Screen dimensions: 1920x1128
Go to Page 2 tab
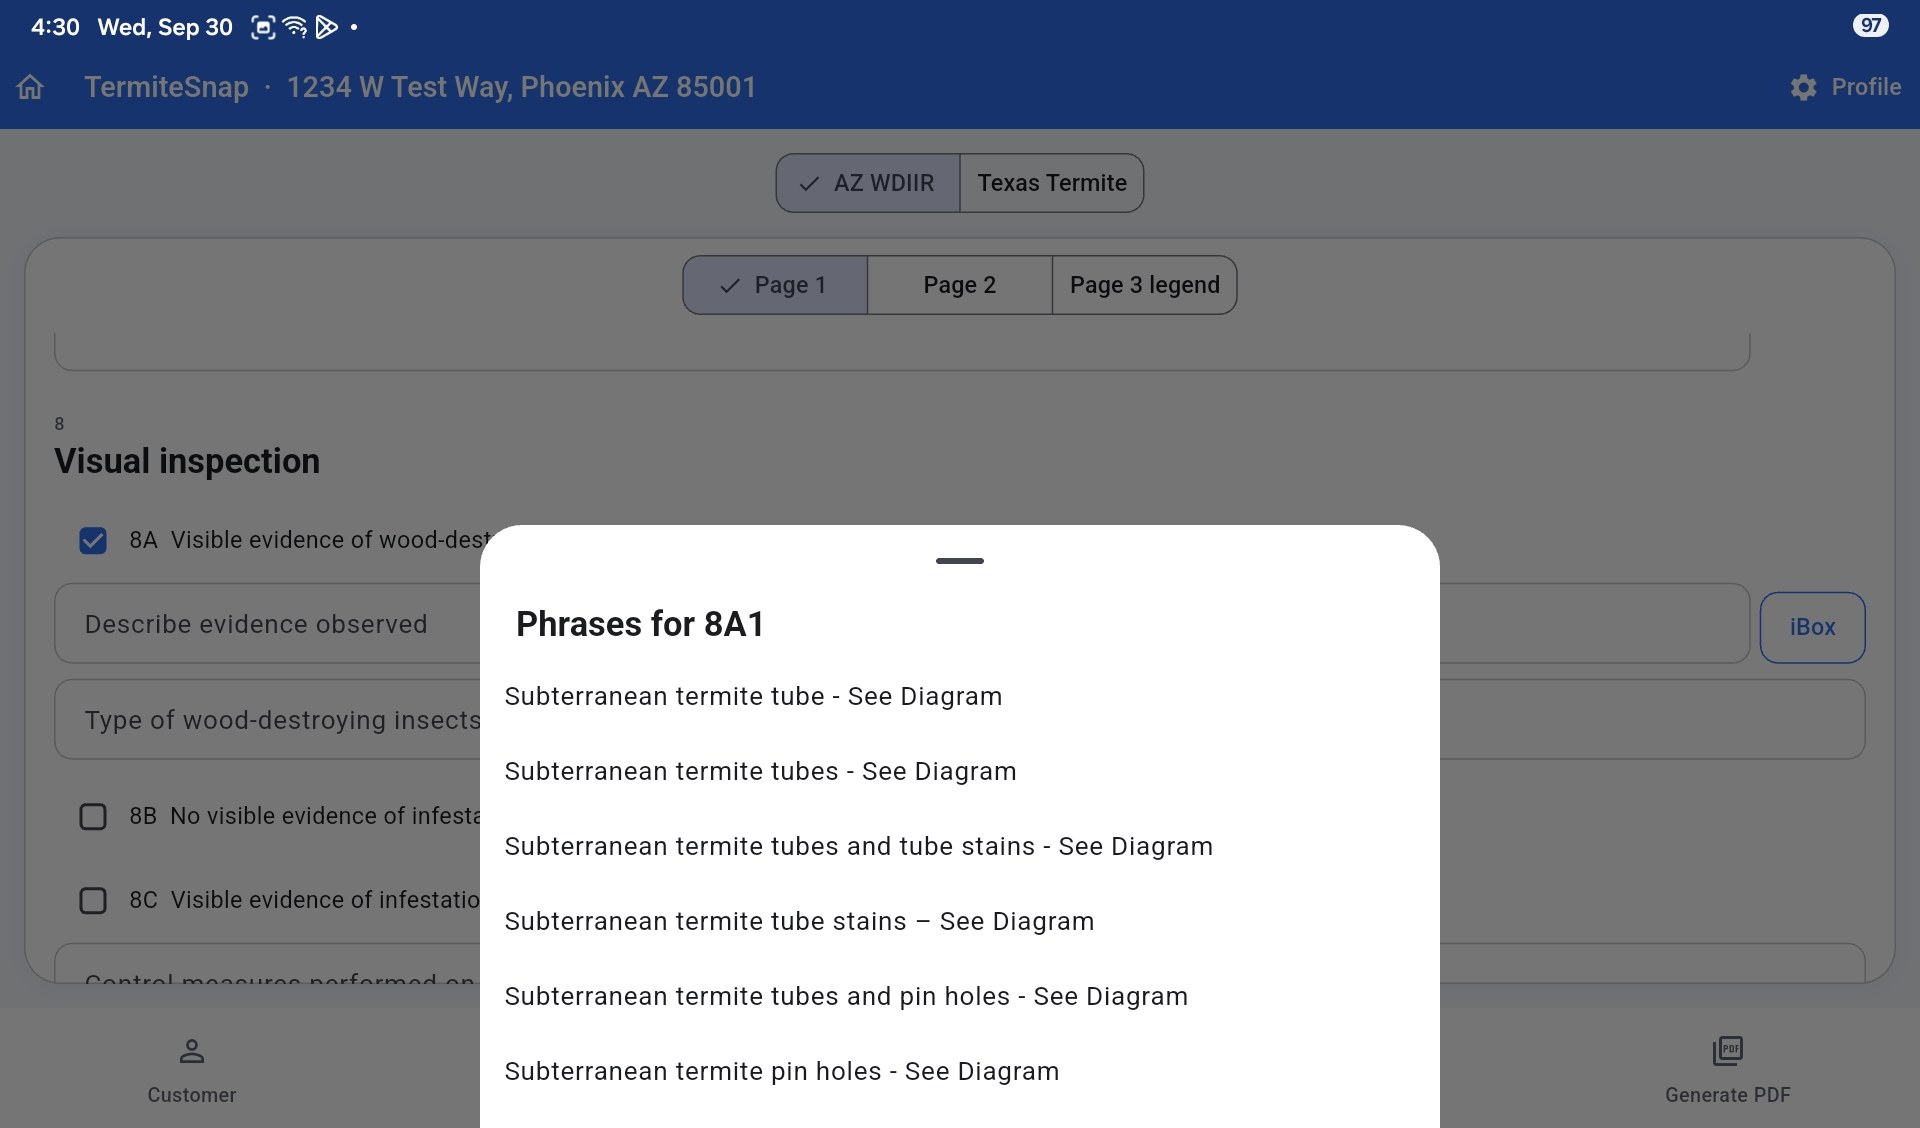(x=960, y=285)
